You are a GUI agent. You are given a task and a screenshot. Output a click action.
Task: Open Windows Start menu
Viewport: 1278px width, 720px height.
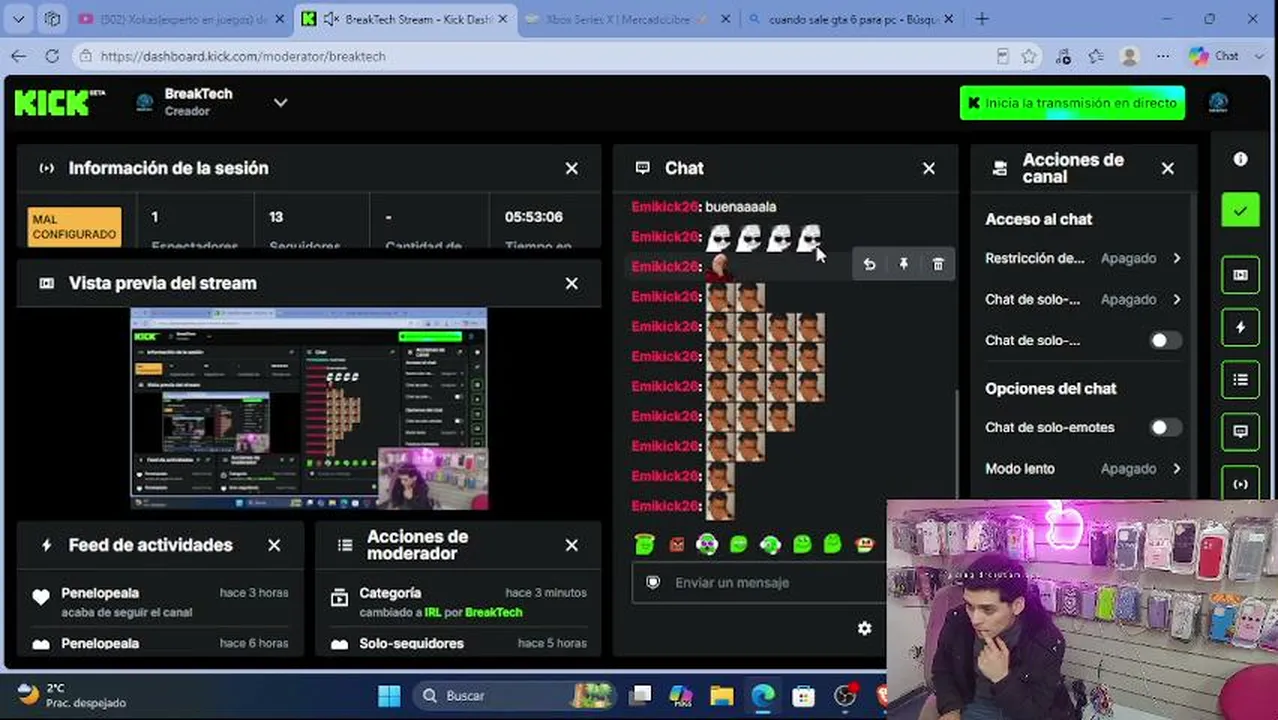pos(389,695)
